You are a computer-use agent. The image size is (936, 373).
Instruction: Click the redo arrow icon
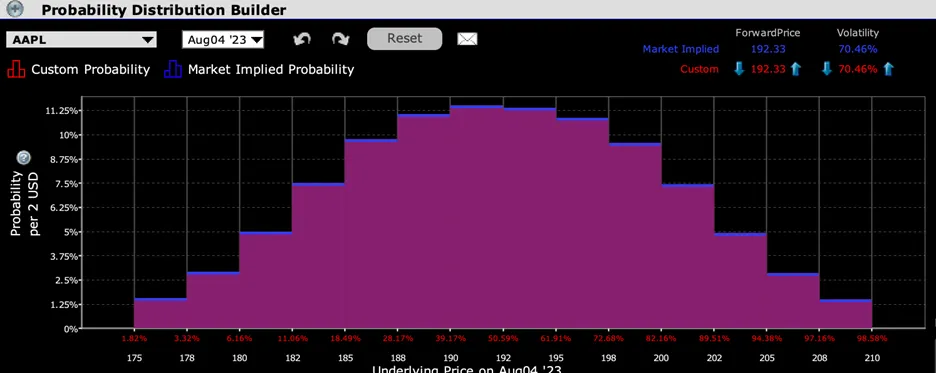click(340, 39)
